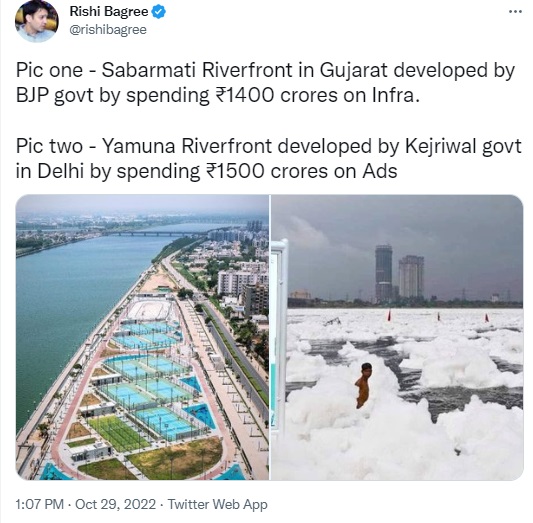Image resolution: width=533 pixels, height=523 pixels.
Task: Click the "Pic two" paragraph of the tweet
Action: click(x=269, y=158)
